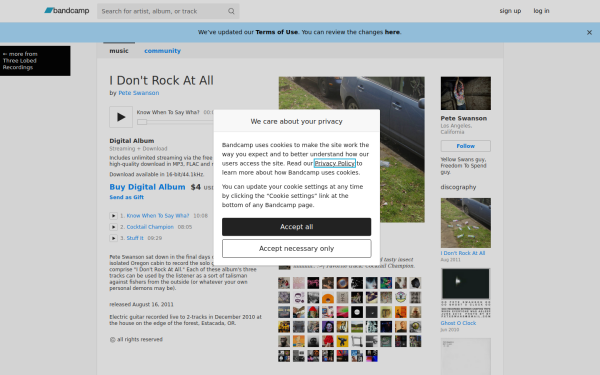Open I Don't Rock At All discography link

tap(463, 253)
